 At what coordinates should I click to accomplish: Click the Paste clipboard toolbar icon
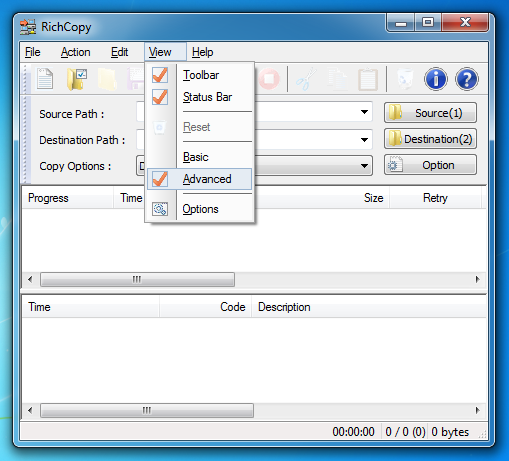[x=368, y=79]
